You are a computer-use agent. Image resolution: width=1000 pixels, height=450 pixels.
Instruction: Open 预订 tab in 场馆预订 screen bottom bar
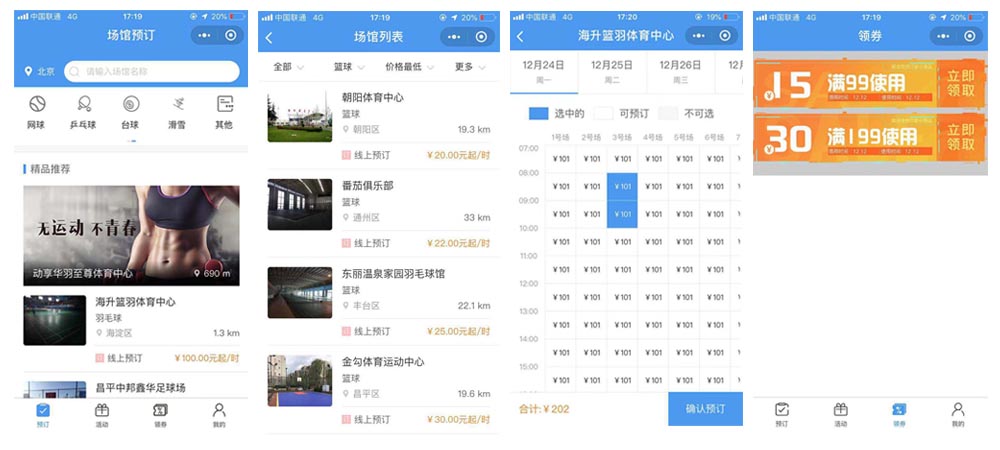(42, 416)
